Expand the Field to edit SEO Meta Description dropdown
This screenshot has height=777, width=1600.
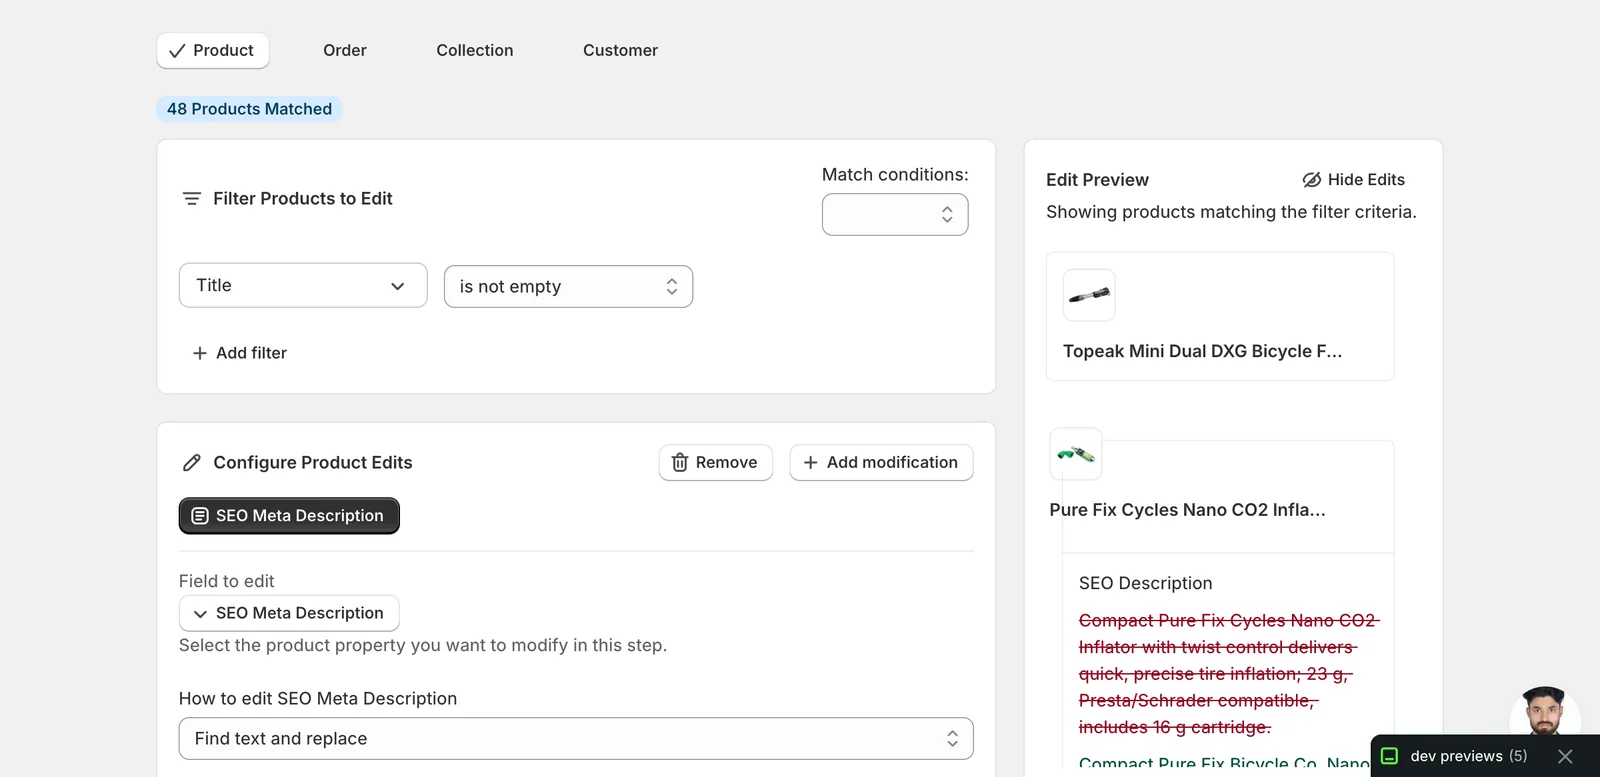click(x=289, y=613)
